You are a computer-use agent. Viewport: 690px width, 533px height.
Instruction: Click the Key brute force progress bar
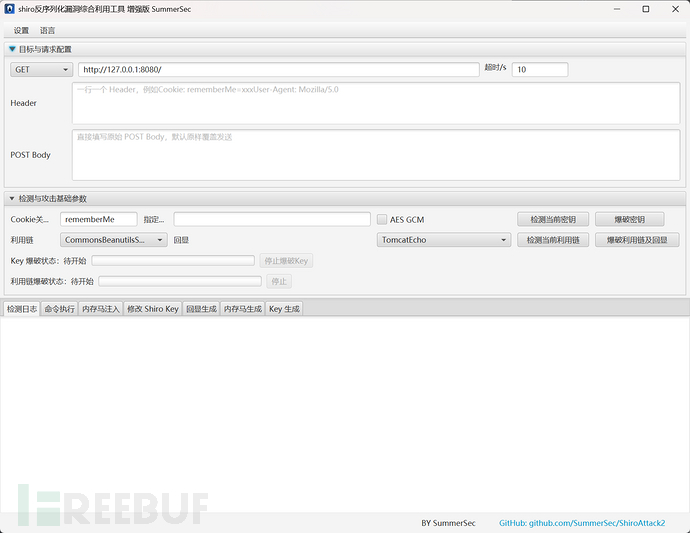point(173,261)
